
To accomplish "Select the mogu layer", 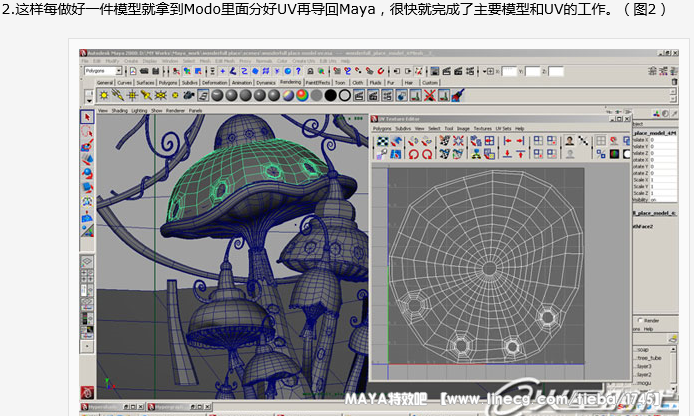I will [644, 383].
